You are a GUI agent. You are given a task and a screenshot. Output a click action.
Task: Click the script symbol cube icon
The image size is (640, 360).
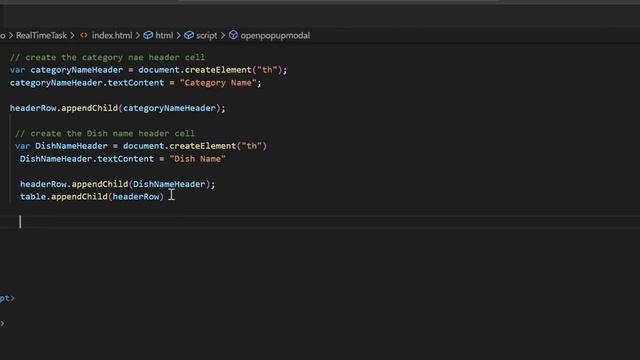click(x=189, y=36)
